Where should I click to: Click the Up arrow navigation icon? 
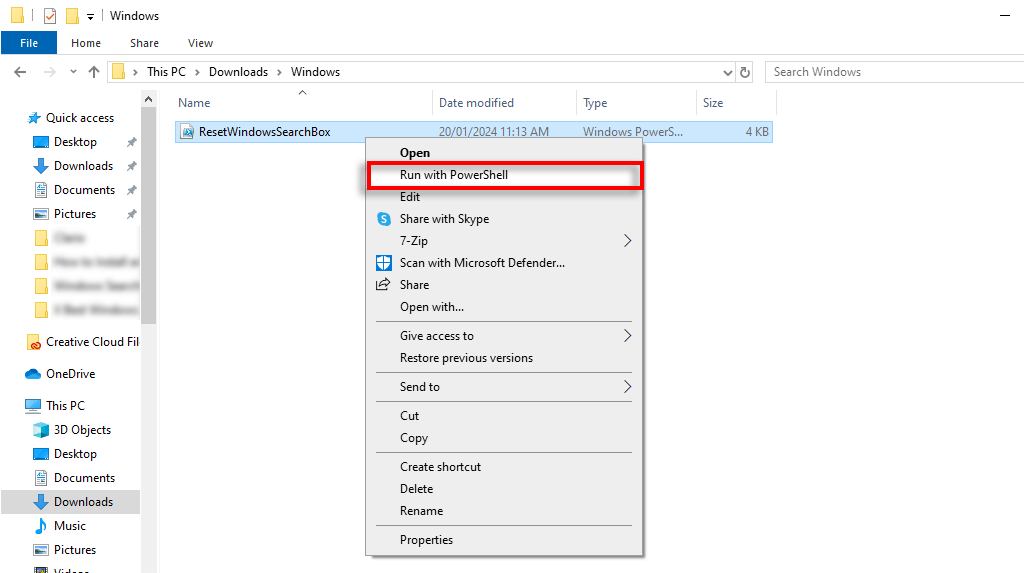(94, 72)
